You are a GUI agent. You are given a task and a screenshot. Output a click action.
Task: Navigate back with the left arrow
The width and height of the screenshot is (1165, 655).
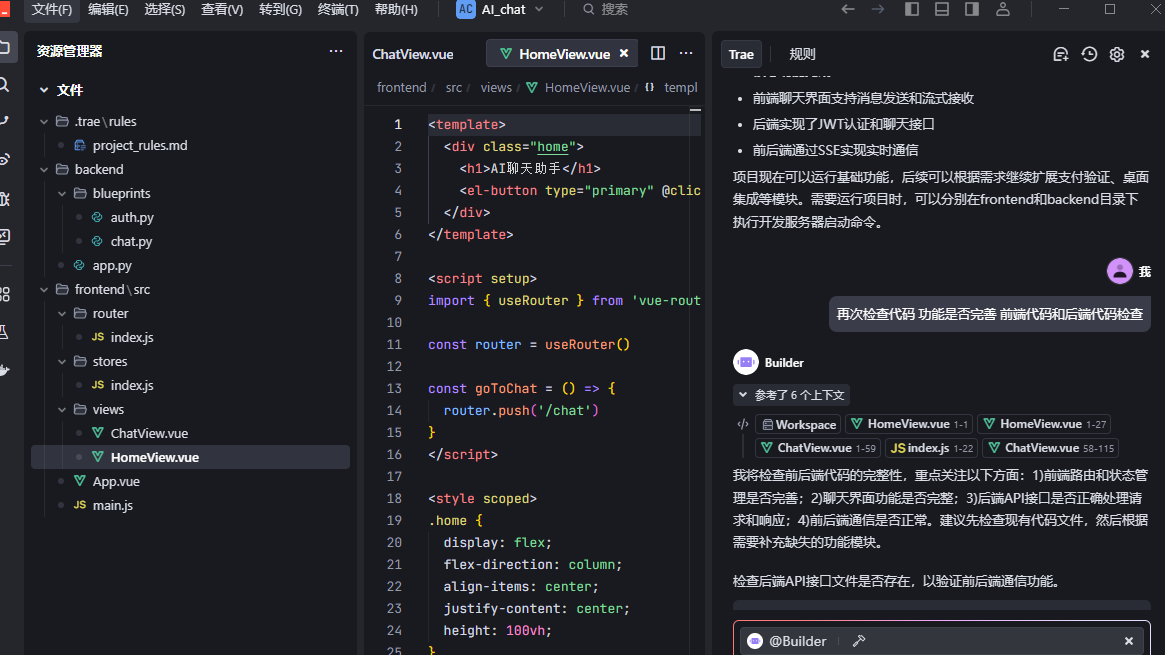[x=848, y=10]
